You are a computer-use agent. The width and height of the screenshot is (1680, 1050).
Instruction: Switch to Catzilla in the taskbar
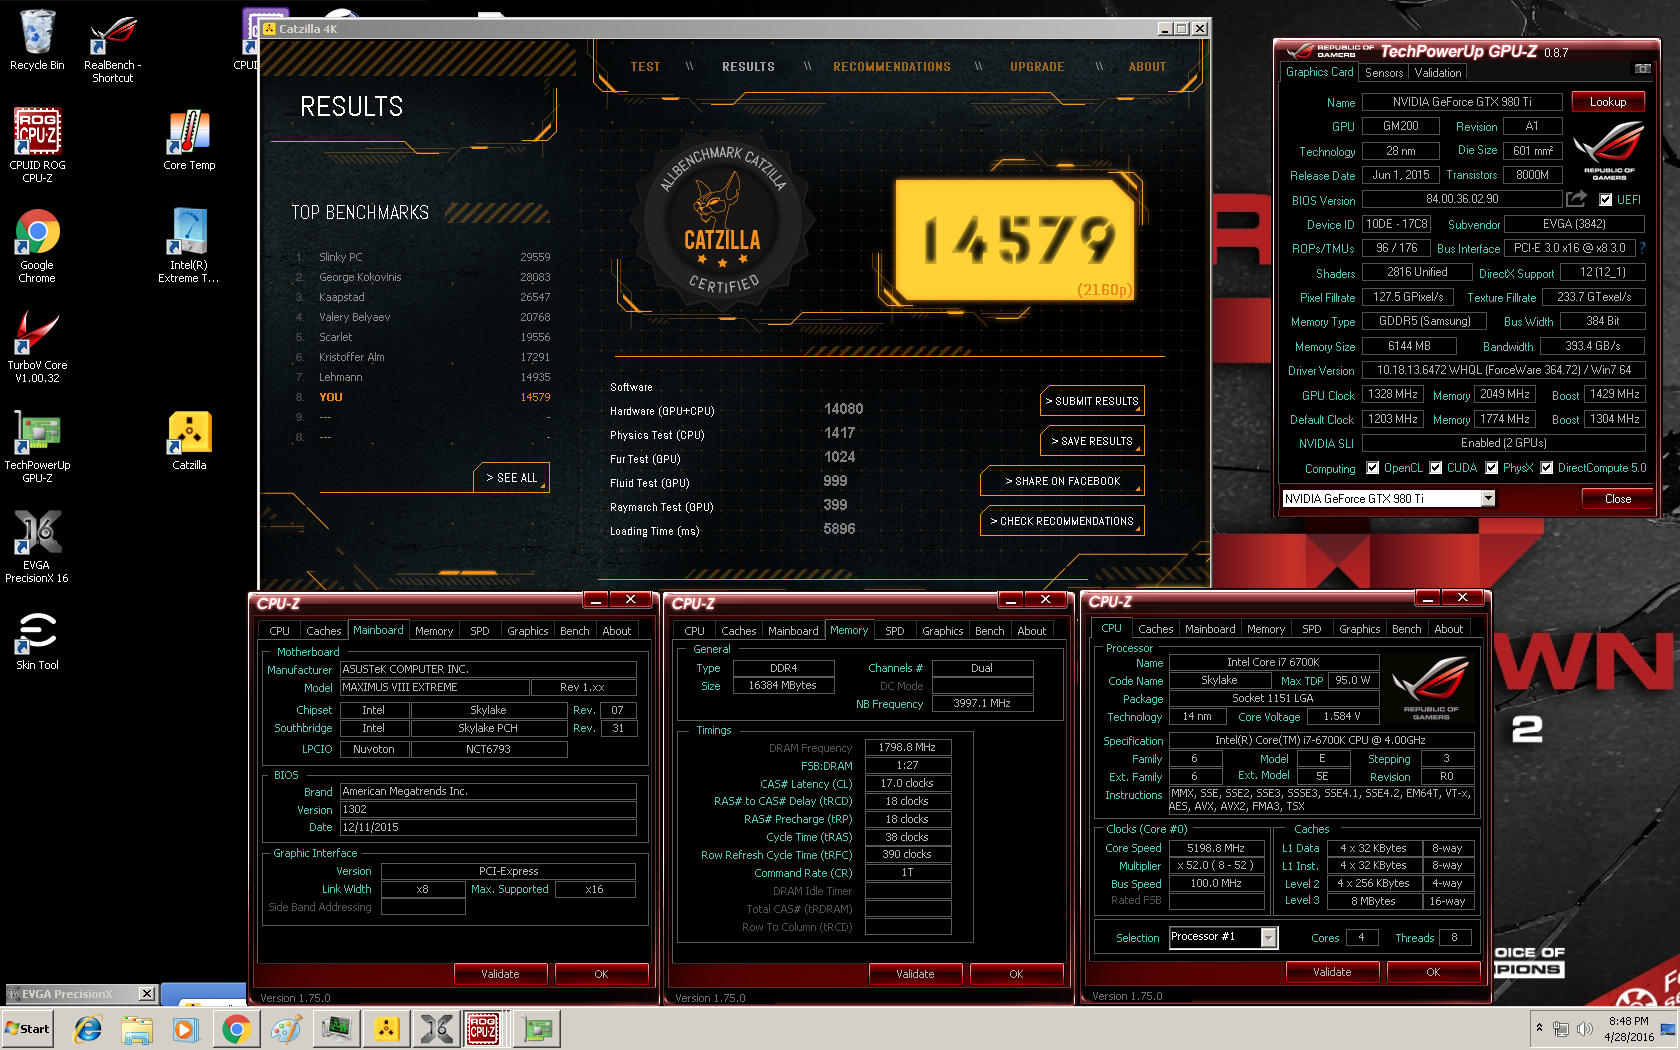click(x=387, y=1028)
